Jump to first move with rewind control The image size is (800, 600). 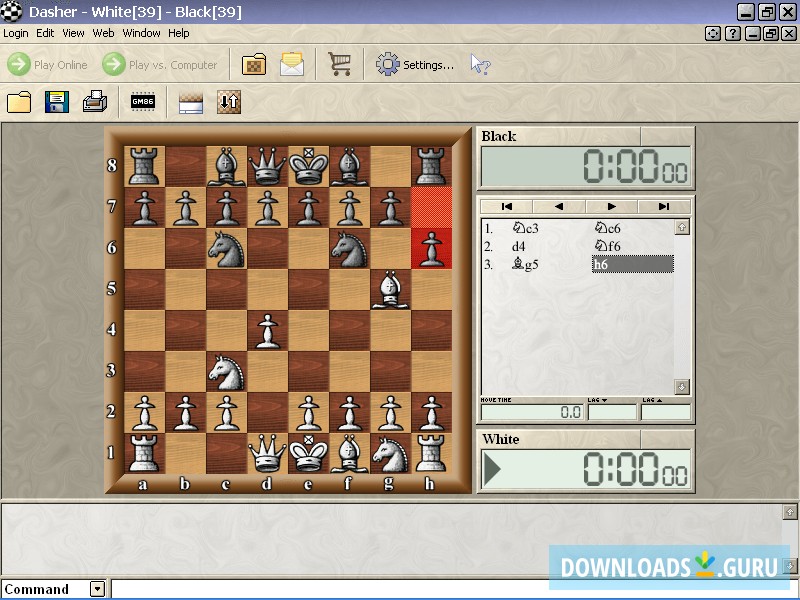[508, 206]
